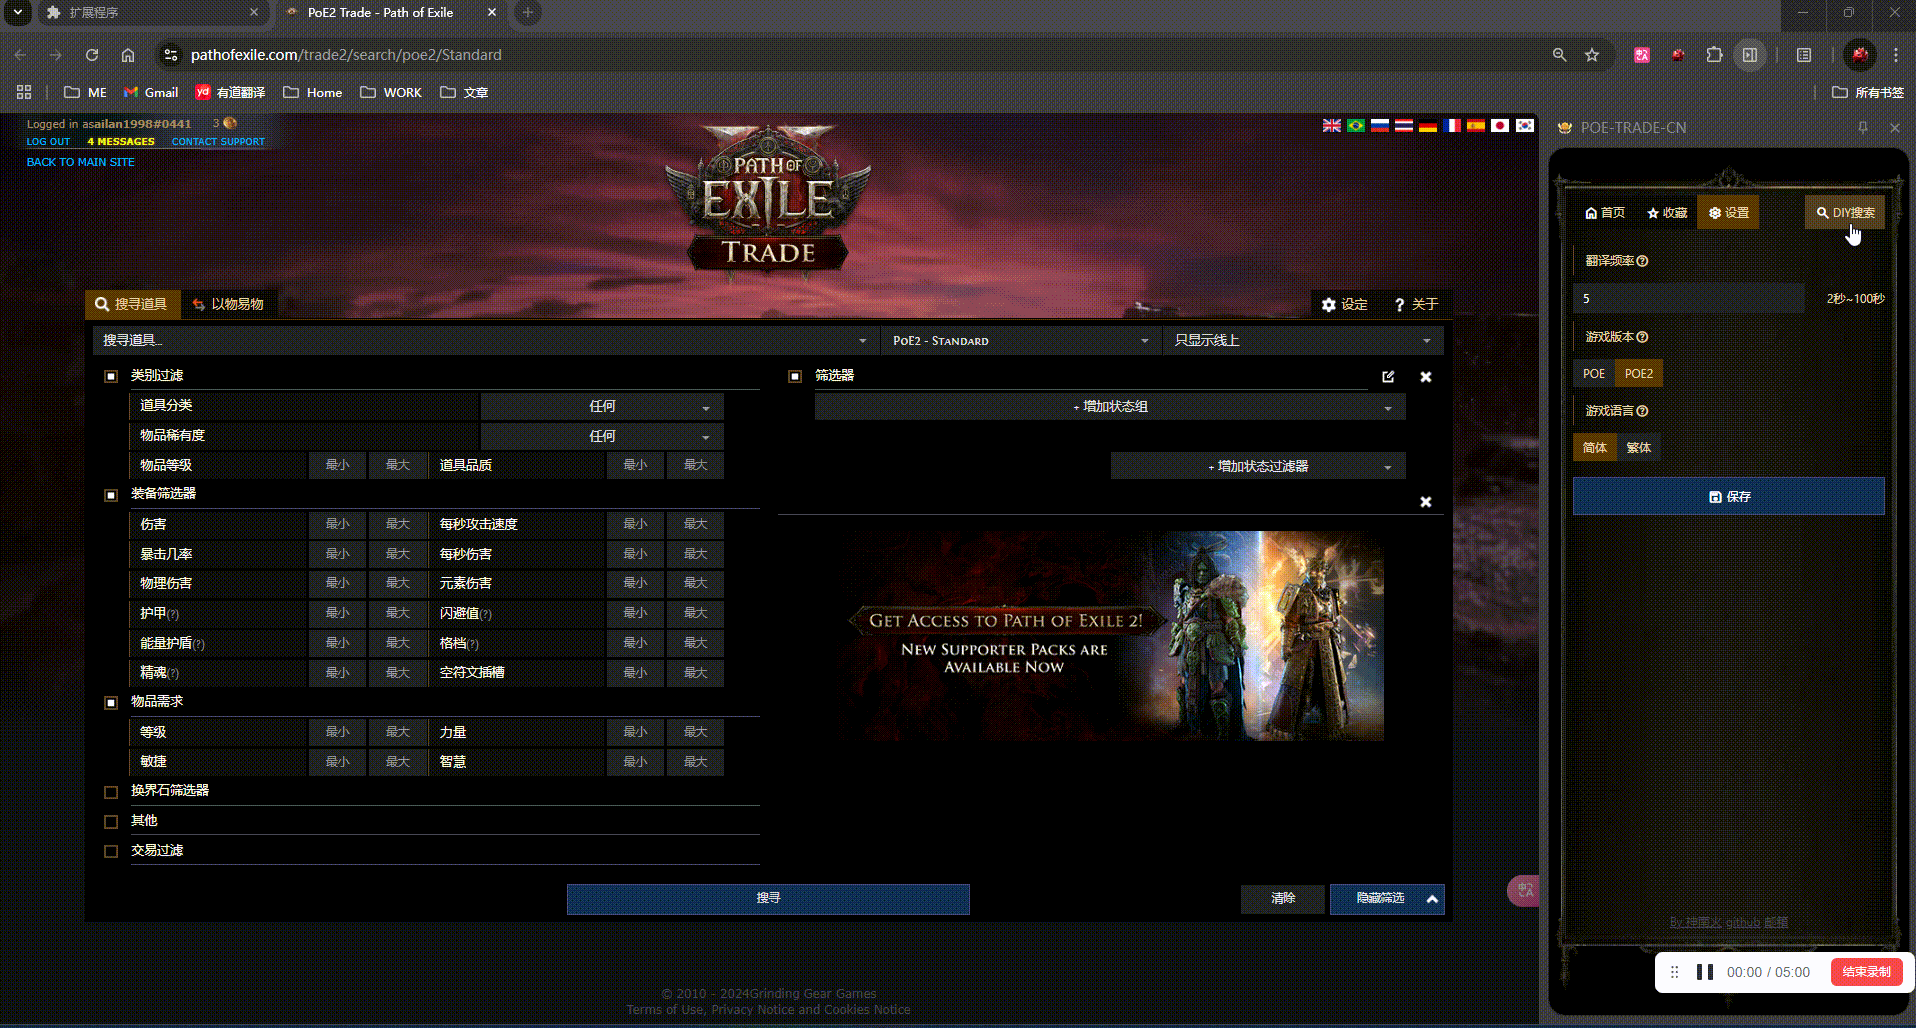The height and width of the screenshot is (1028, 1916).
Task: Enable the 交易过滤 section checkbox
Action: click(x=111, y=852)
